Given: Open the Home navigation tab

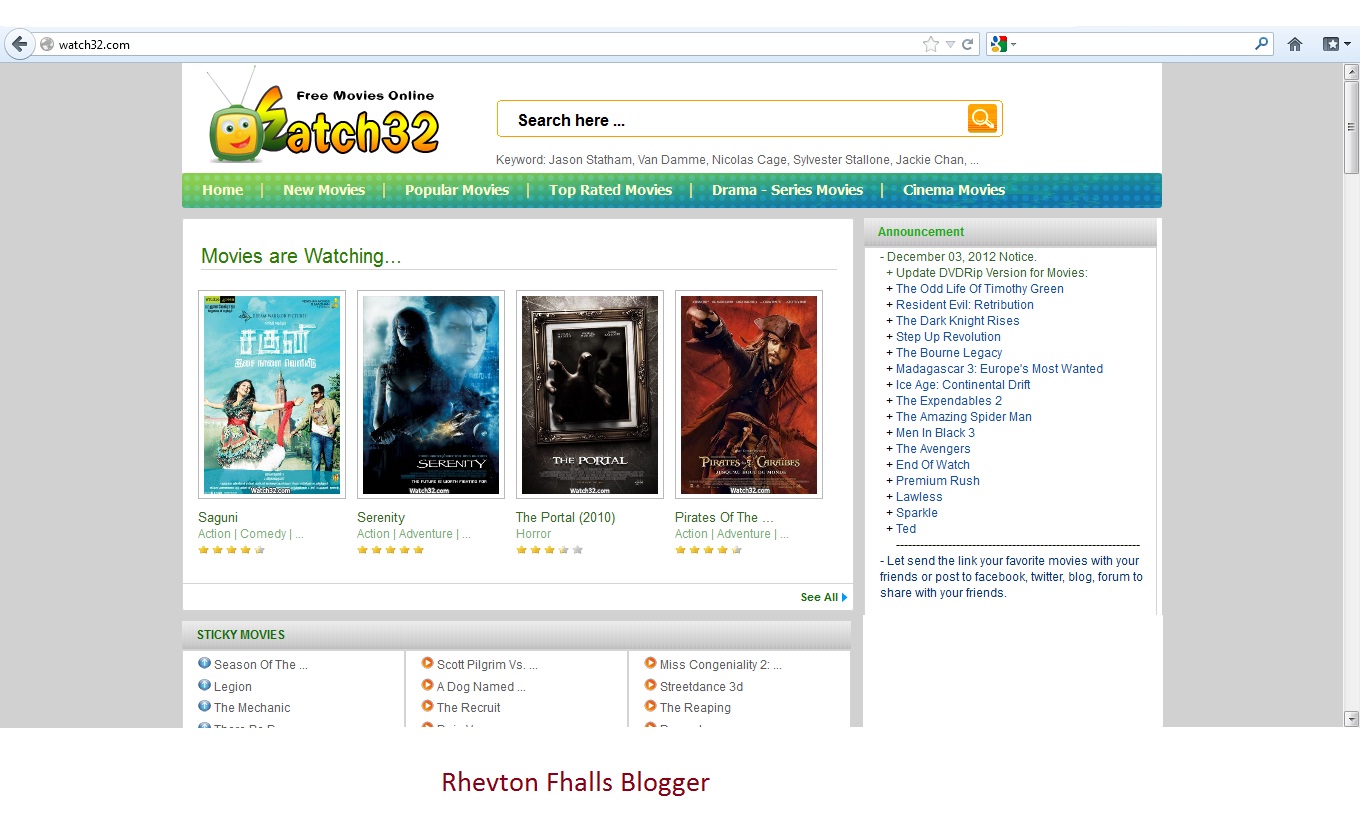Looking at the screenshot, I should 222,190.
